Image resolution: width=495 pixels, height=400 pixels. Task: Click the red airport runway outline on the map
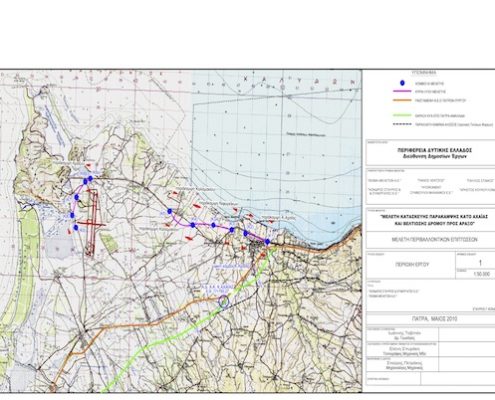92,223
